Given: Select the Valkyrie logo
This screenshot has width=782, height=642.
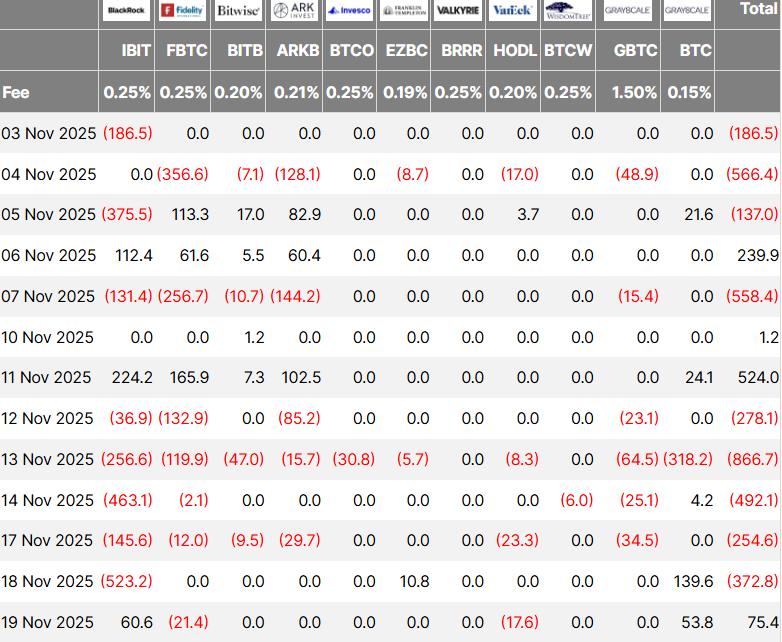Looking at the screenshot, I should coord(459,11).
